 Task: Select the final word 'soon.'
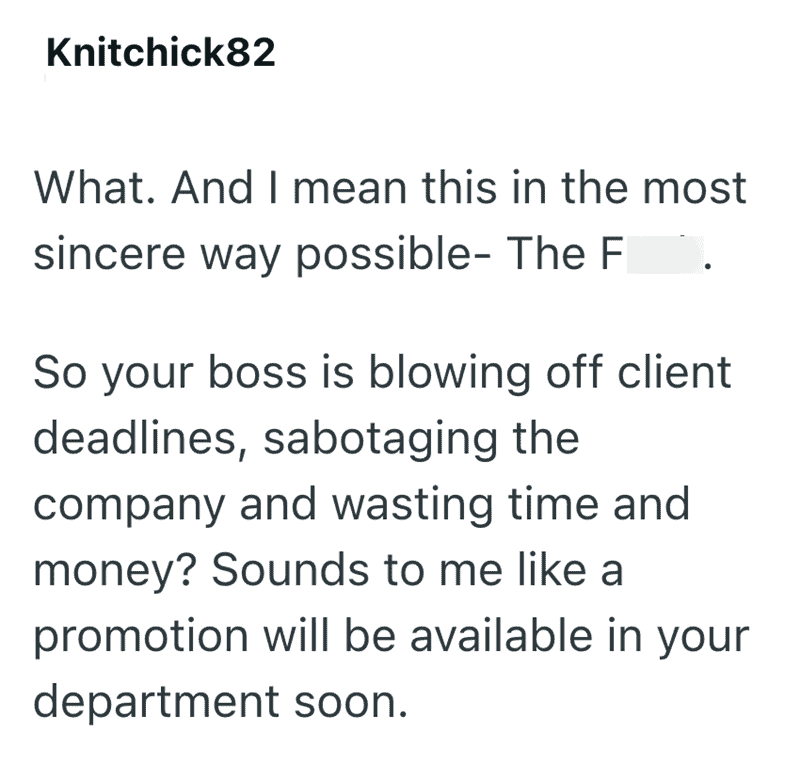[351, 701]
